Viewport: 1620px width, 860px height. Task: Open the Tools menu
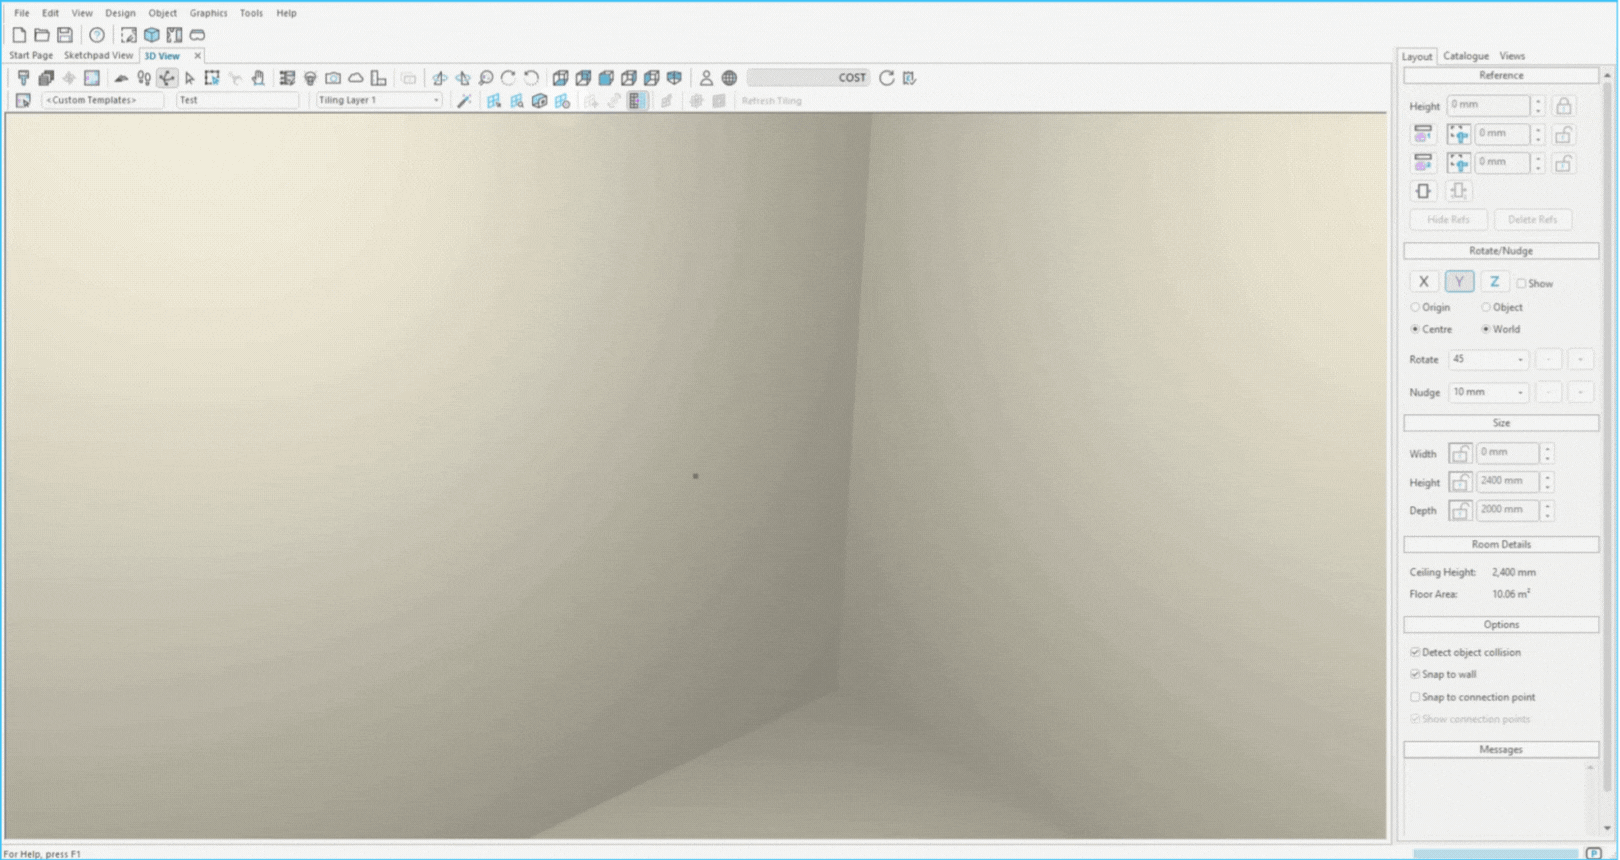251,13
